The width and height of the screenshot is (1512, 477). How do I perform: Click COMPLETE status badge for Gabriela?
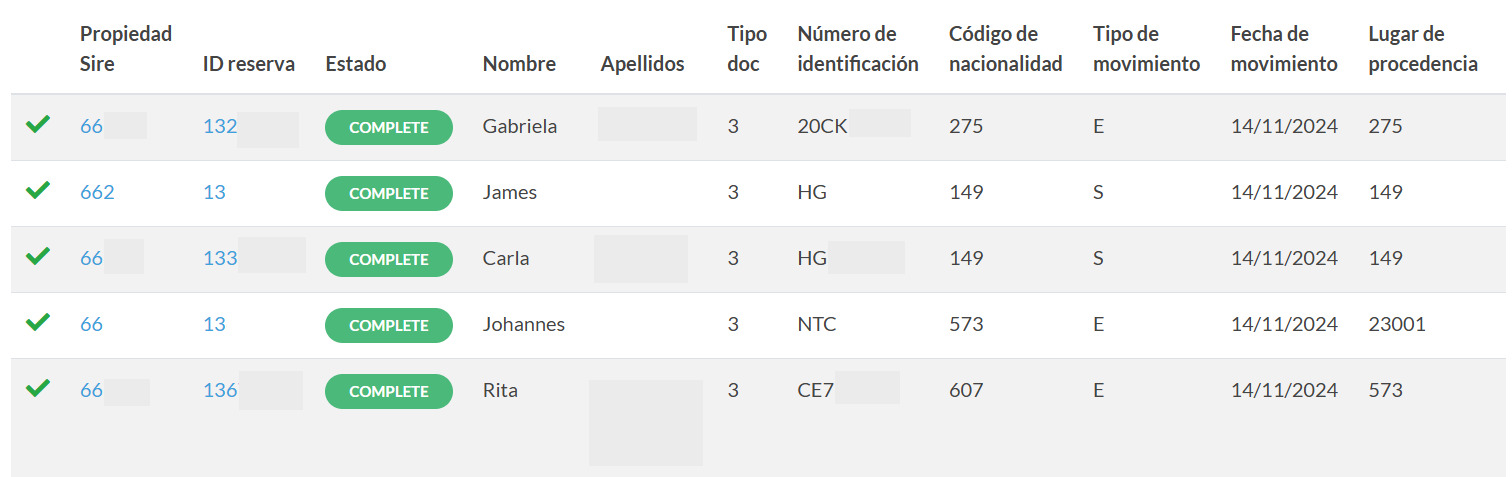(x=389, y=127)
